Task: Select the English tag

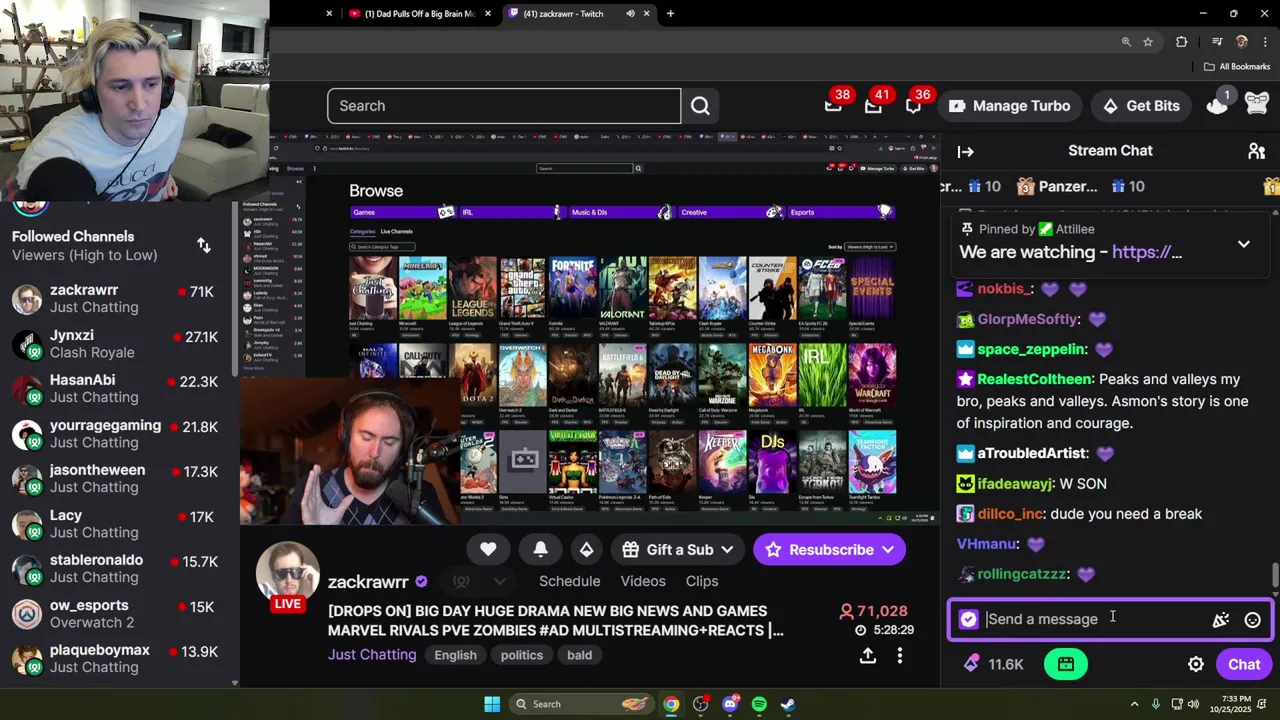Action: (455, 655)
